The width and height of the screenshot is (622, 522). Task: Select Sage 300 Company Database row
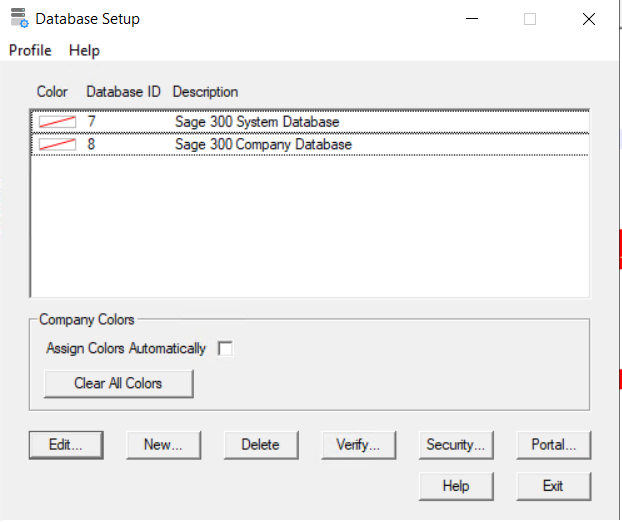tap(310, 144)
